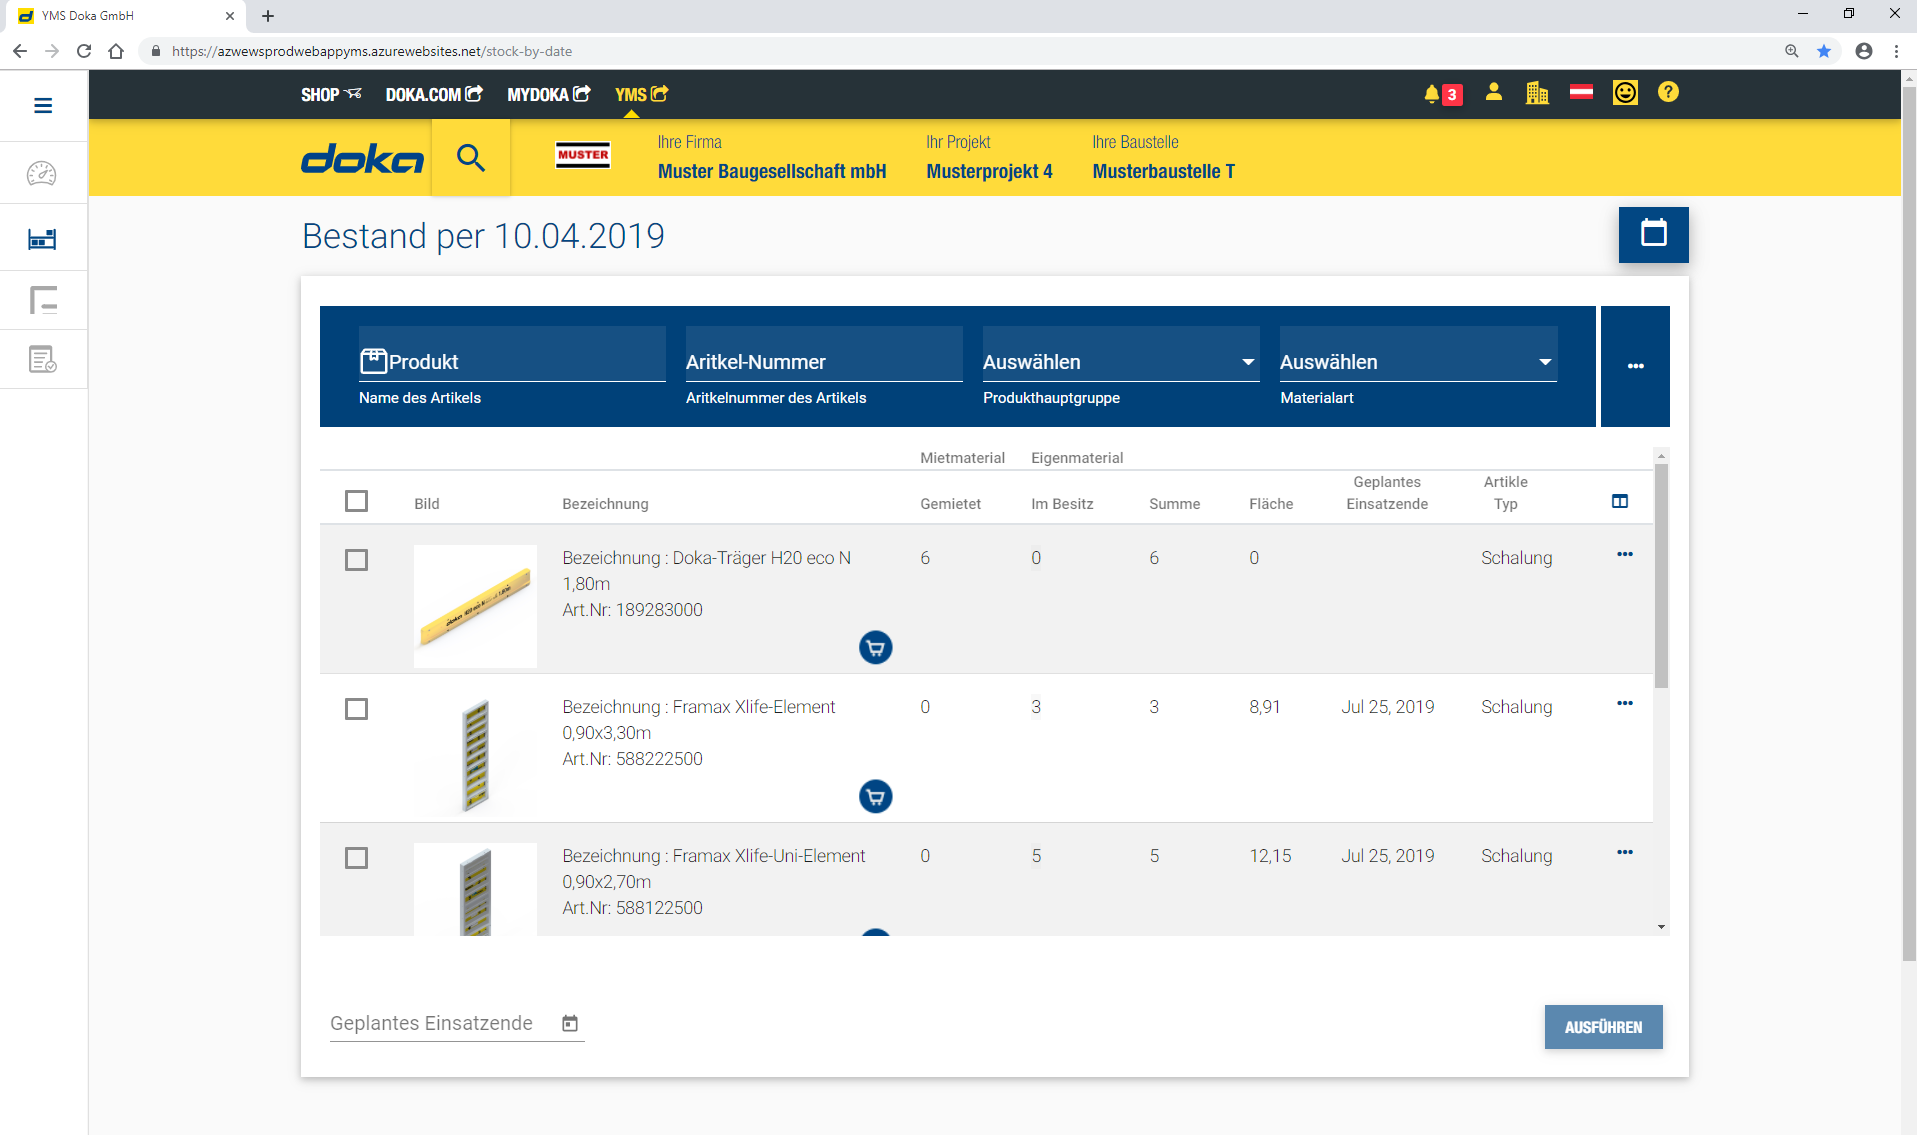The image size is (1917, 1135).
Task: Open the calendar date picker button
Action: tap(1653, 235)
